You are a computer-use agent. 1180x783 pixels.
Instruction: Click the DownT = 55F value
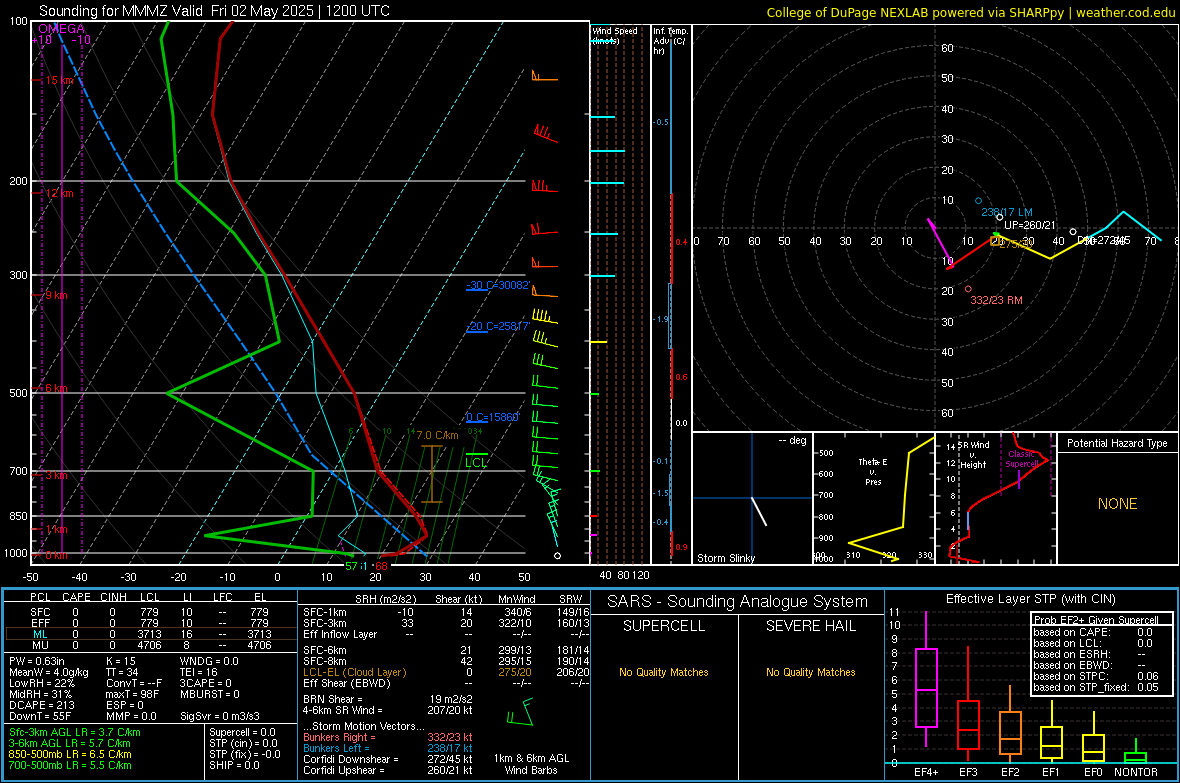pyautogui.click(x=40, y=716)
